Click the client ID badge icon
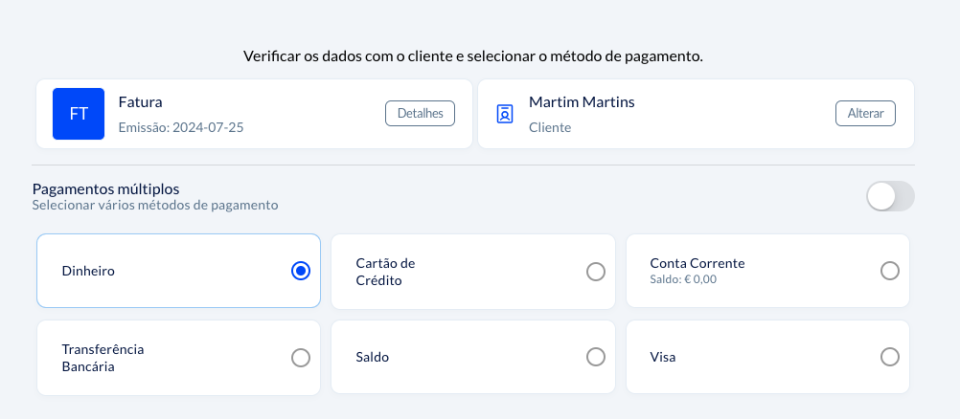Viewport: 960px width, 419px height. tap(505, 114)
